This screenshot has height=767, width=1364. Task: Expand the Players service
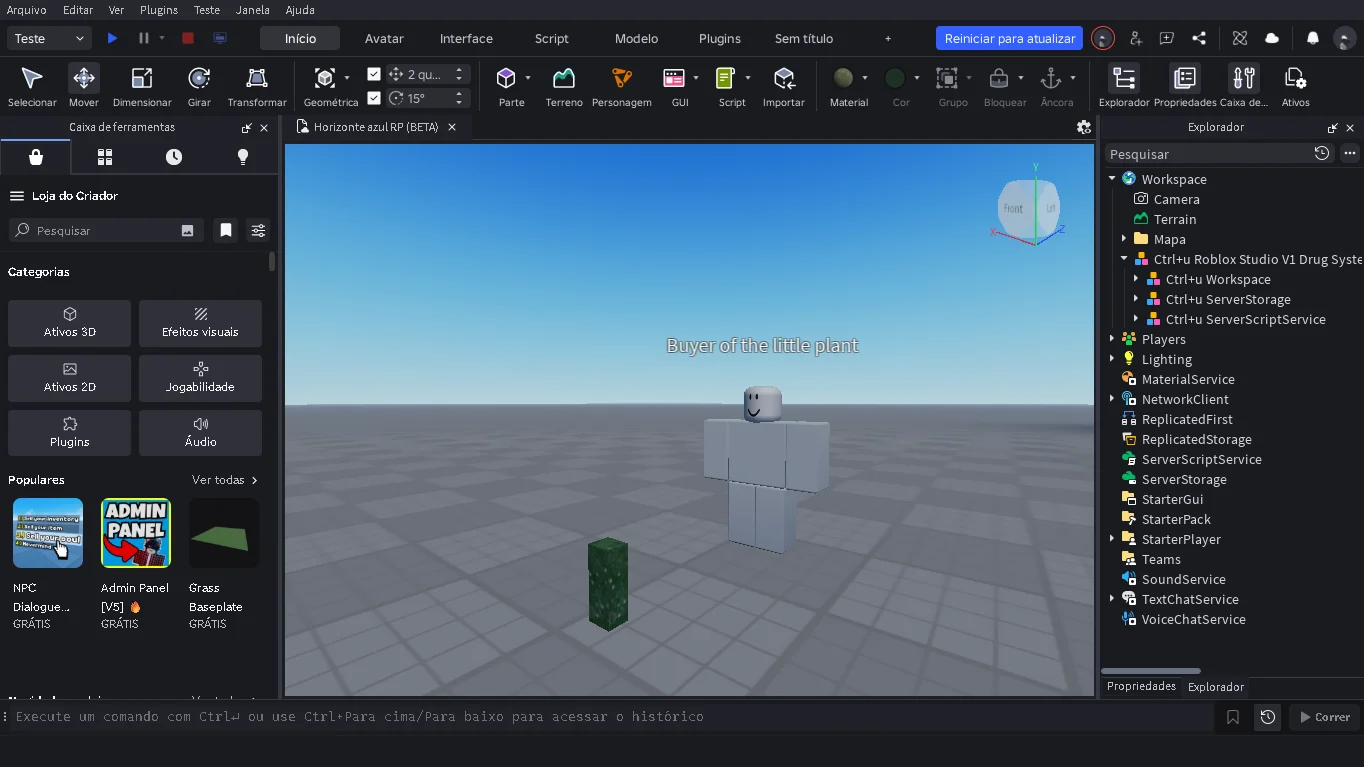click(1112, 339)
